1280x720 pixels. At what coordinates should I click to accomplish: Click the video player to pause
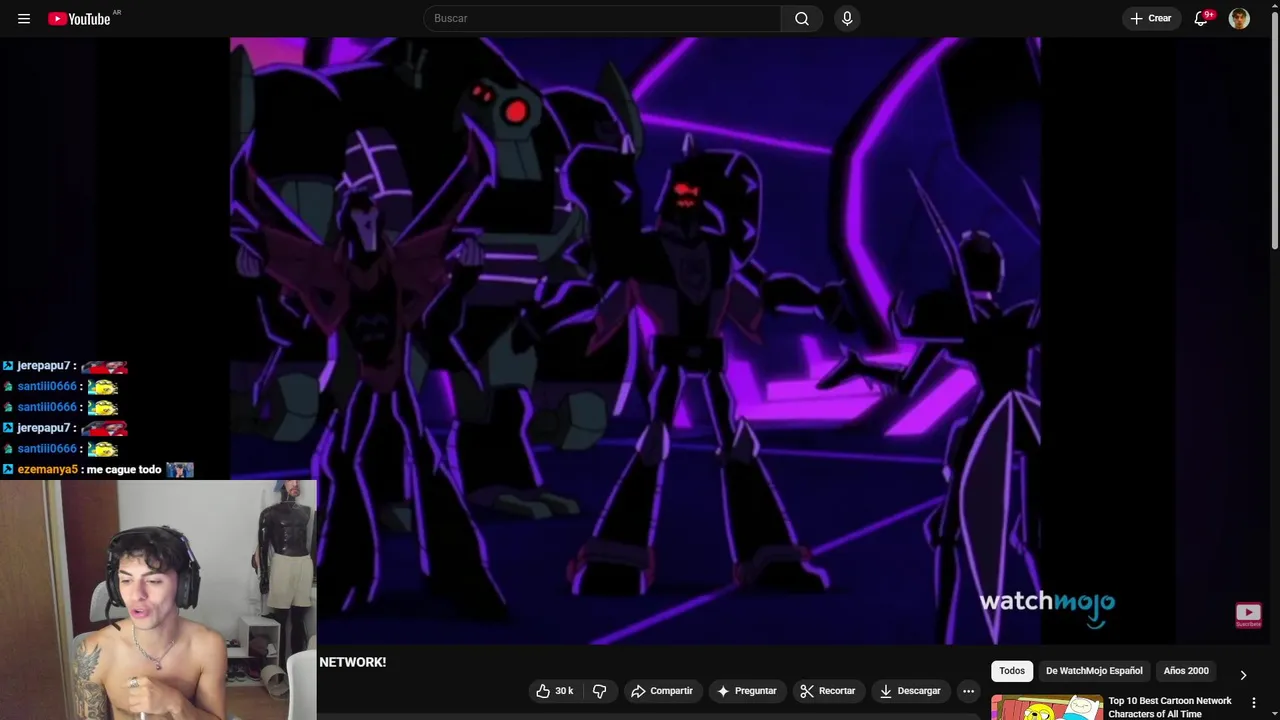pos(635,341)
